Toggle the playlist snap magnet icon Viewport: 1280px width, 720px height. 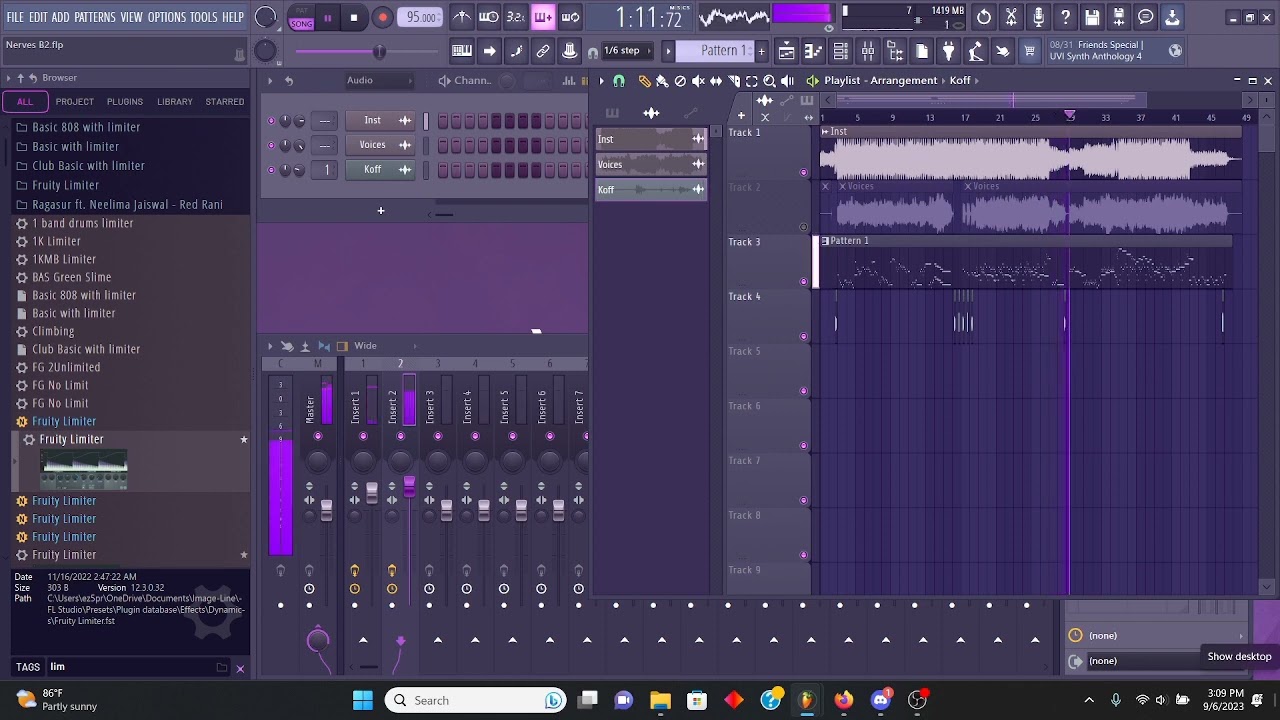pyautogui.click(x=619, y=81)
